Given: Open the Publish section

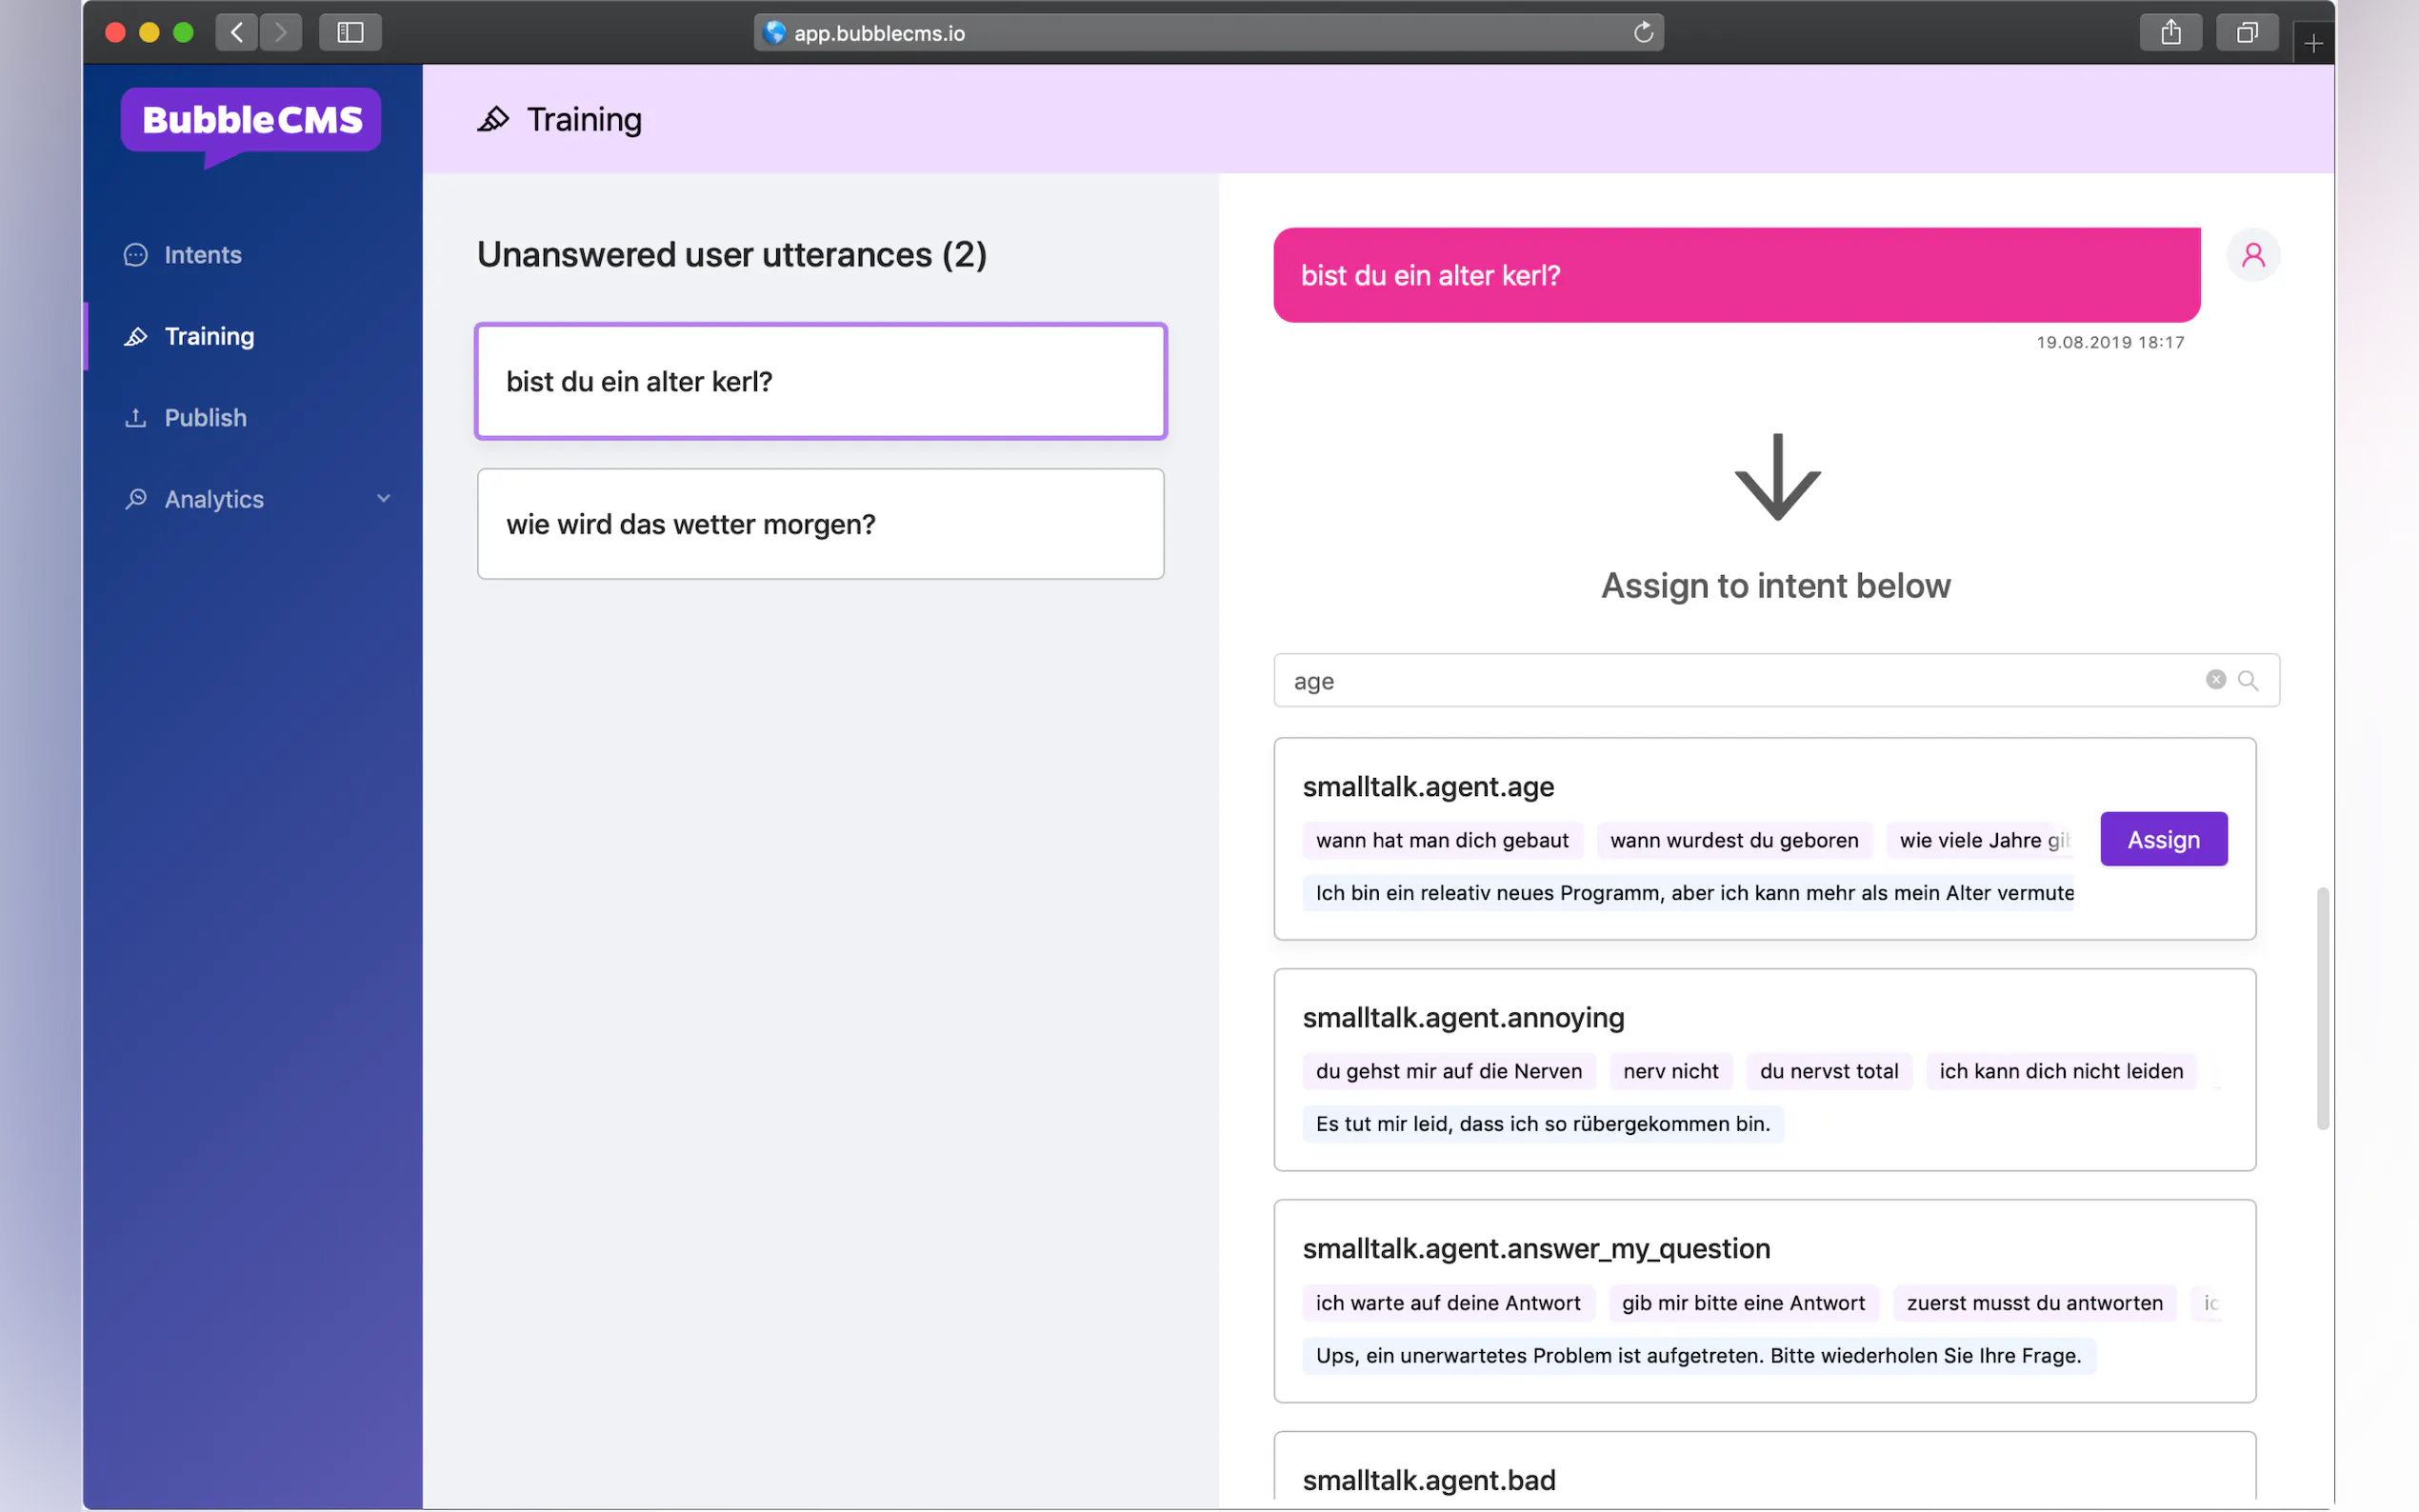Looking at the screenshot, I should tap(205, 418).
